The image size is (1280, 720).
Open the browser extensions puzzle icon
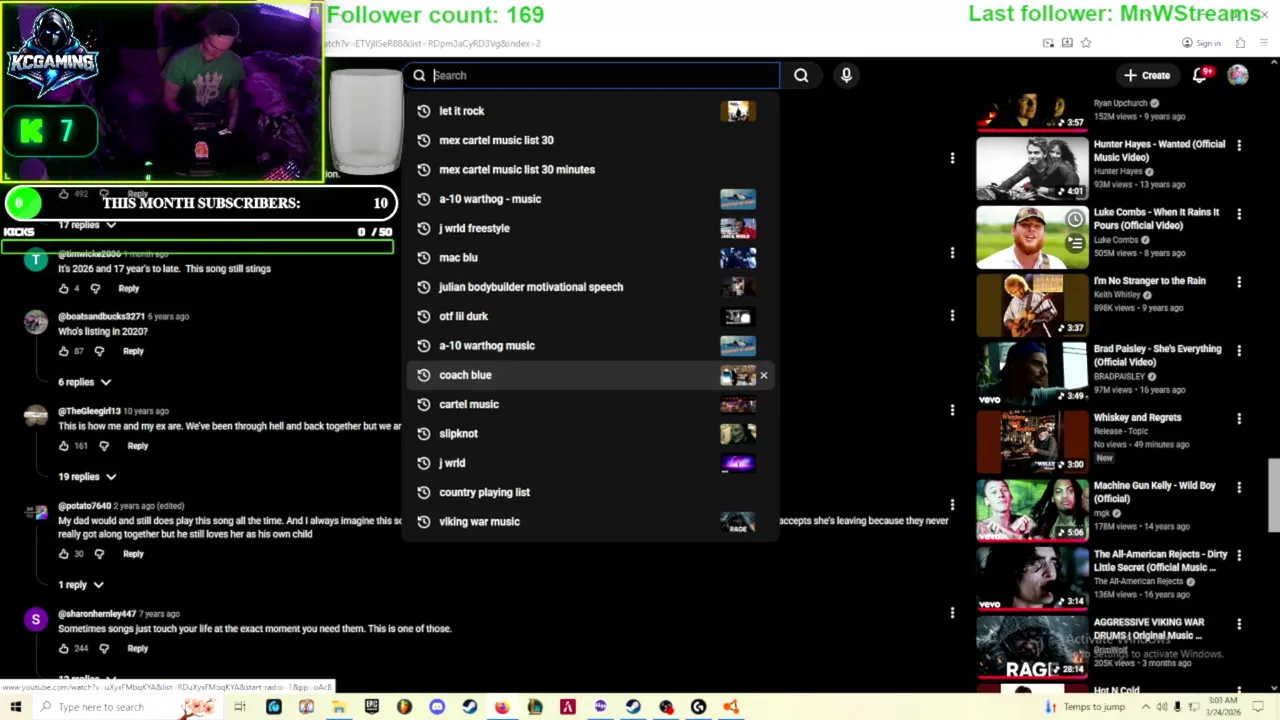(x=1240, y=43)
